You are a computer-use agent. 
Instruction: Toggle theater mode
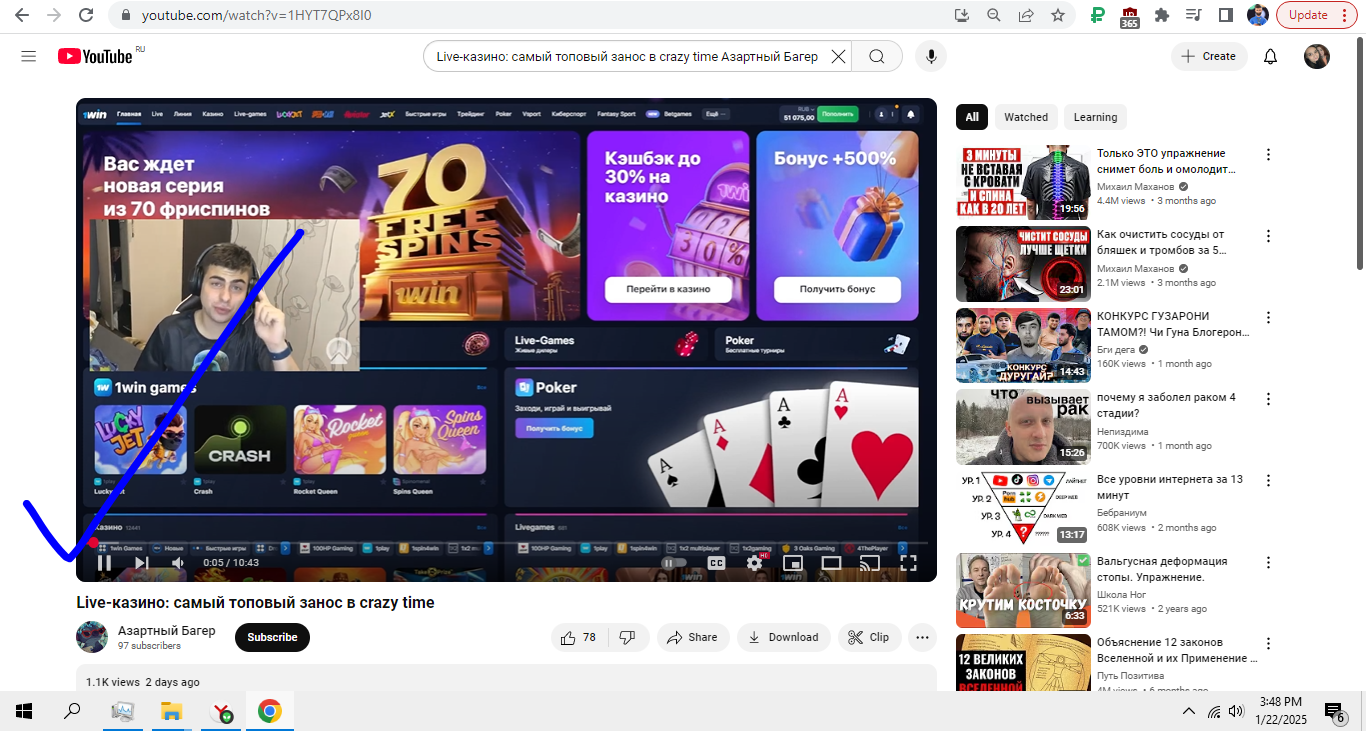tap(831, 563)
